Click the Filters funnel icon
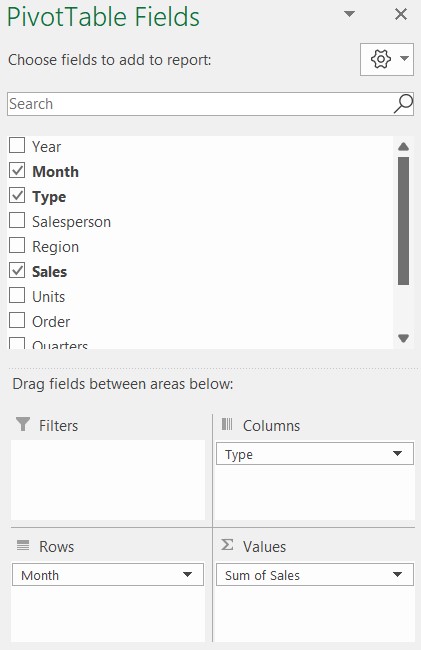The image size is (421, 650). click(23, 424)
